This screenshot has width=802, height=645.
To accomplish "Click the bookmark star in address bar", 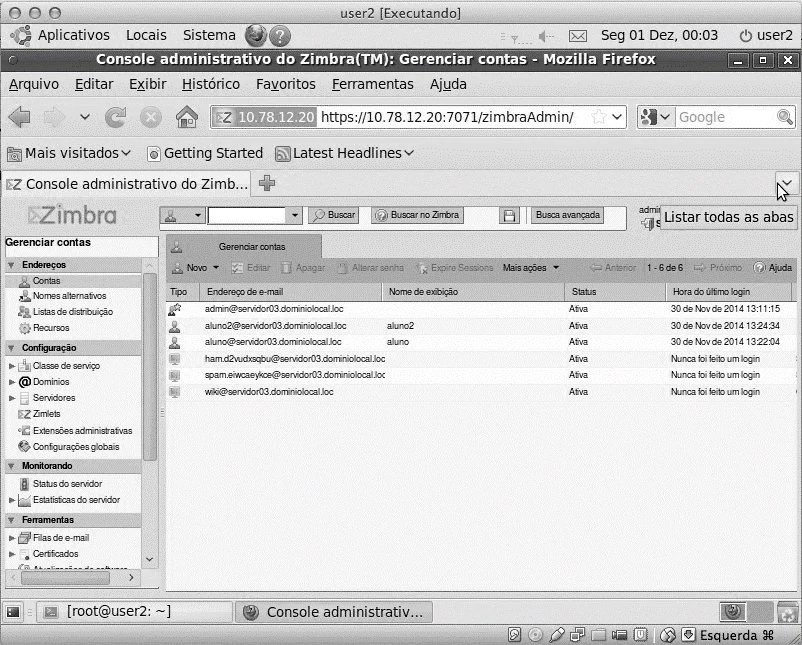I will point(598,117).
